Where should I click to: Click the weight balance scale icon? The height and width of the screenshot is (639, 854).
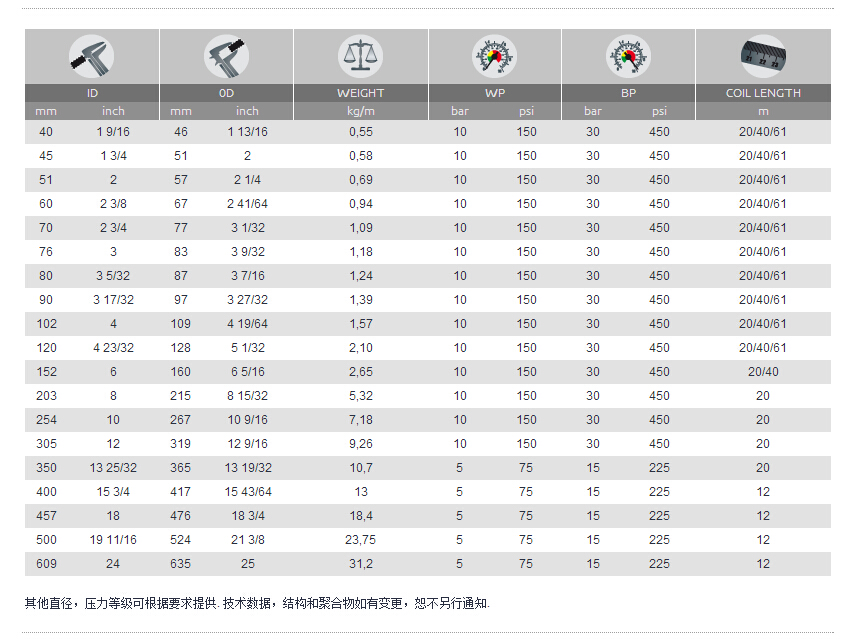360,56
